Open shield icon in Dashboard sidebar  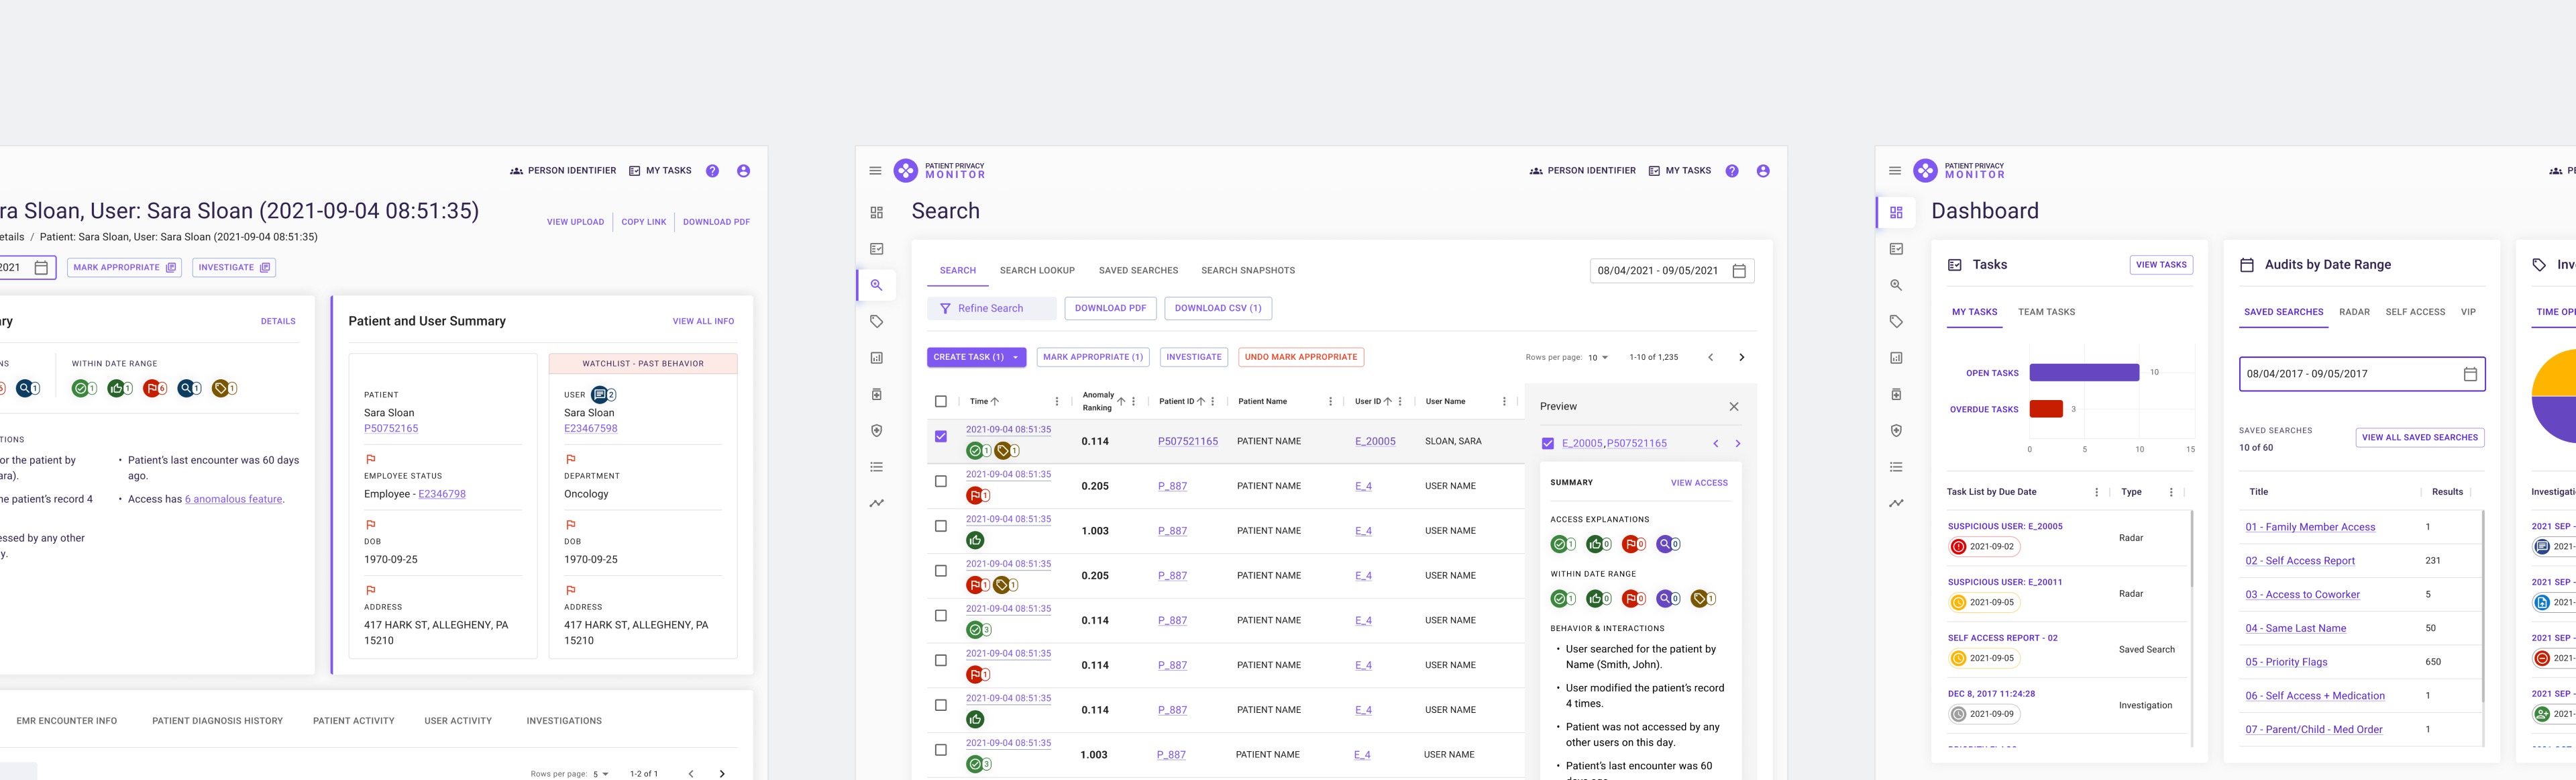coord(1897,431)
